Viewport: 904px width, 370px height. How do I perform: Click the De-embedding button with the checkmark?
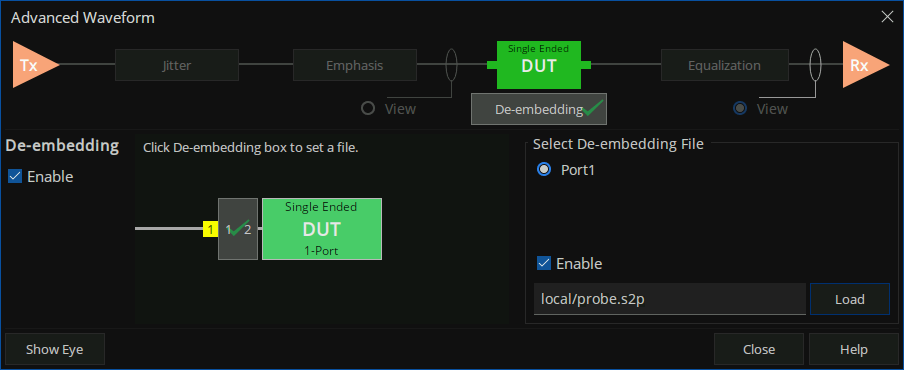click(x=539, y=109)
